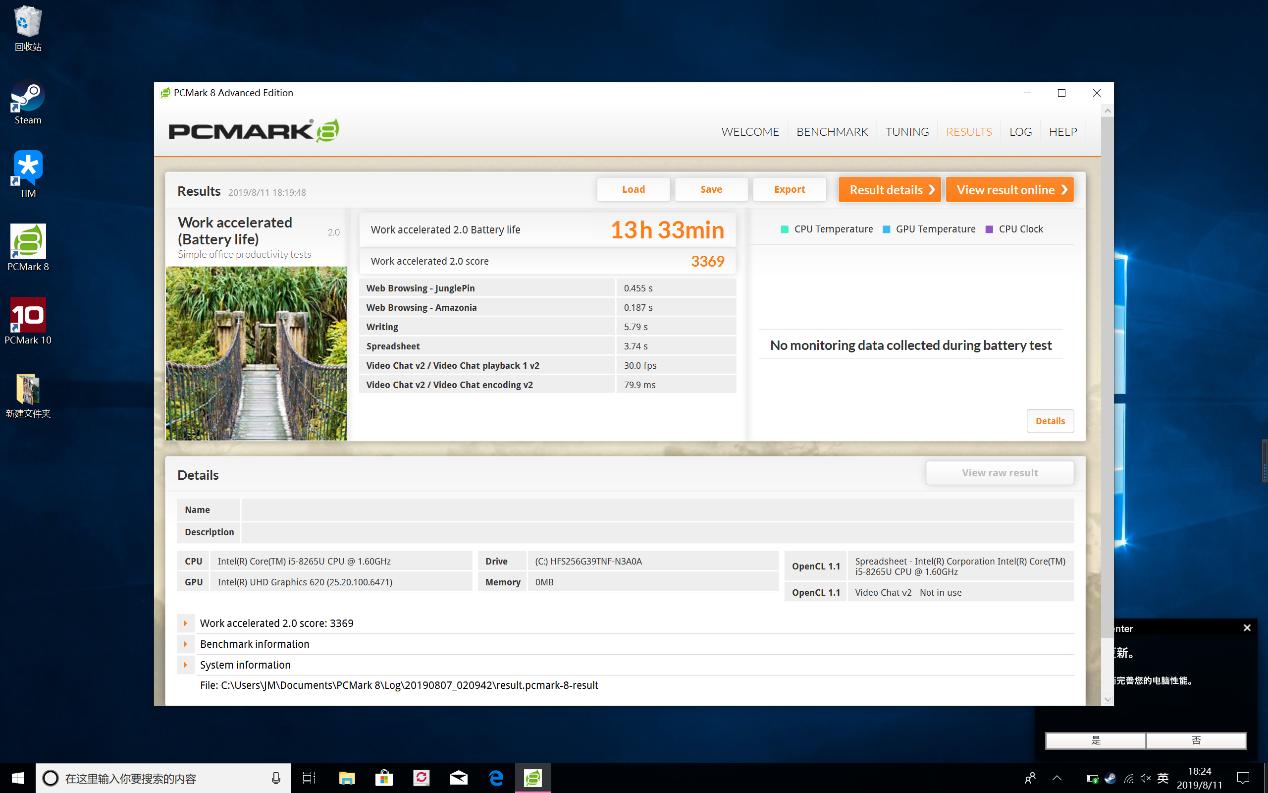1268x793 pixels.
Task: Select the Spreadsheet result row
Action: pos(548,346)
